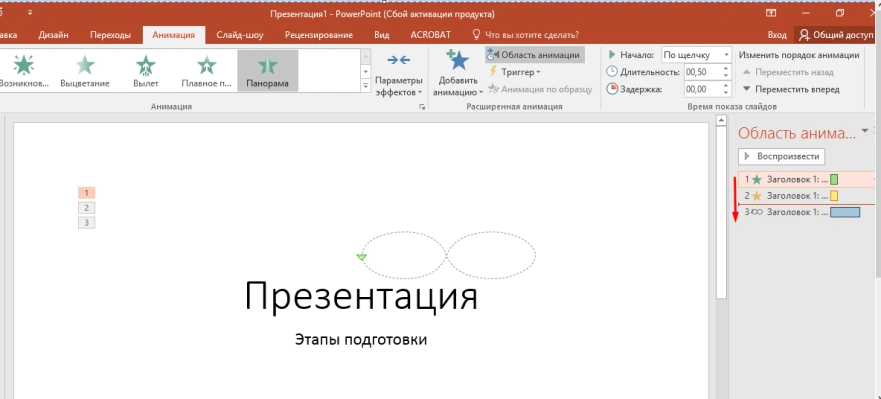Image resolution: width=881 pixels, height=399 pixels.
Task: Open the Вид ribbon tab
Action: click(382, 35)
